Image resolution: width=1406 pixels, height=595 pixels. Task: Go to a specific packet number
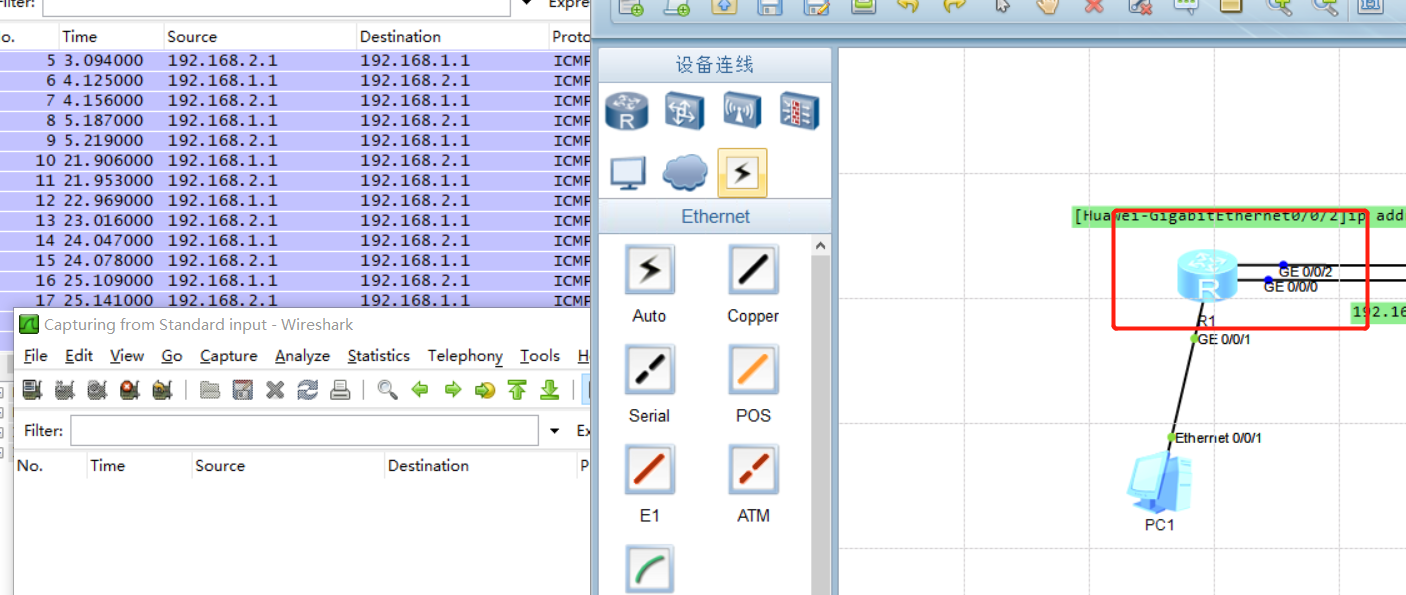point(485,389)
